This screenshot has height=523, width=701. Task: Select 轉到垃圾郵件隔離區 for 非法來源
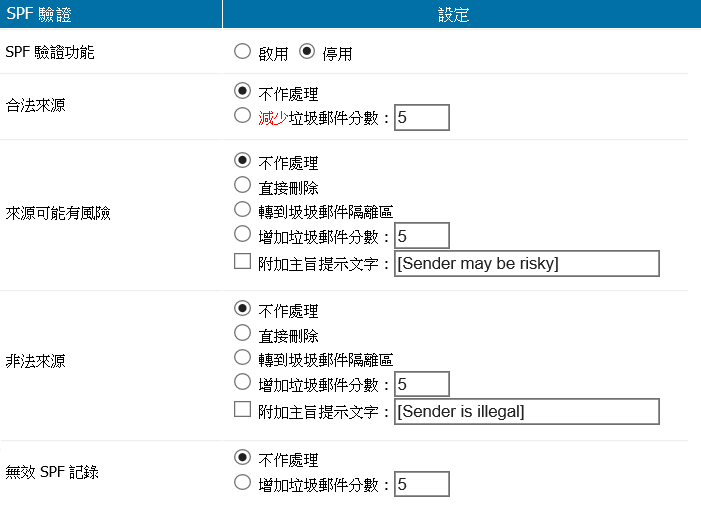242,357
